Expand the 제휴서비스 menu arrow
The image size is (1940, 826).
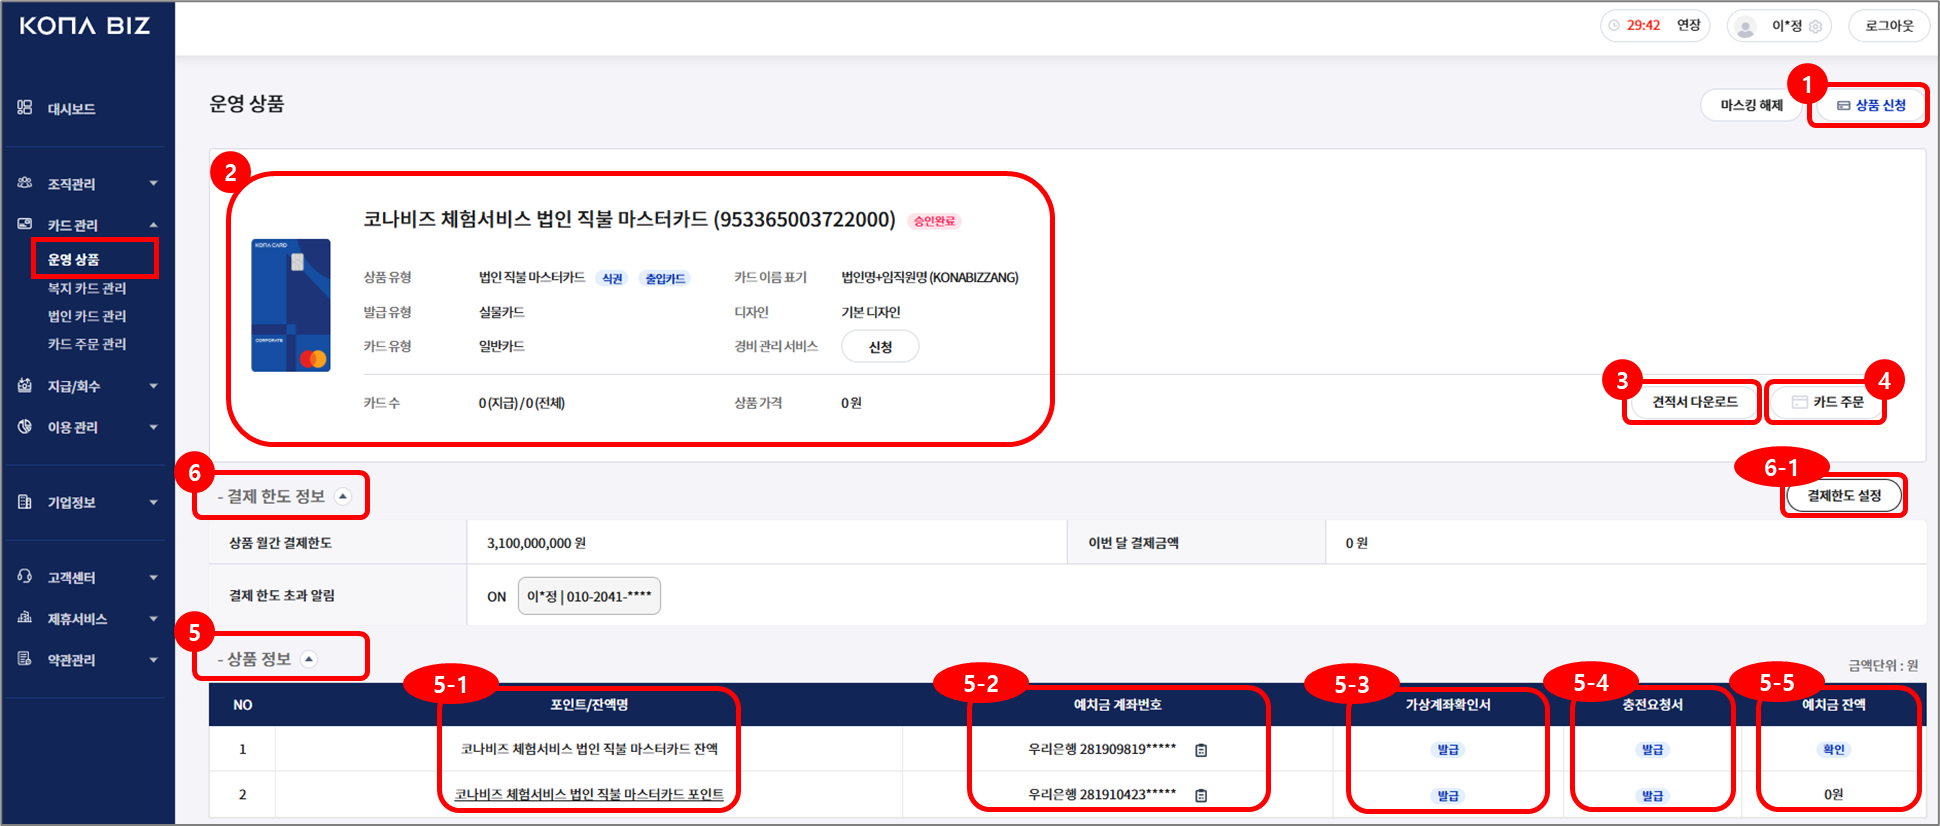(154, 618)
